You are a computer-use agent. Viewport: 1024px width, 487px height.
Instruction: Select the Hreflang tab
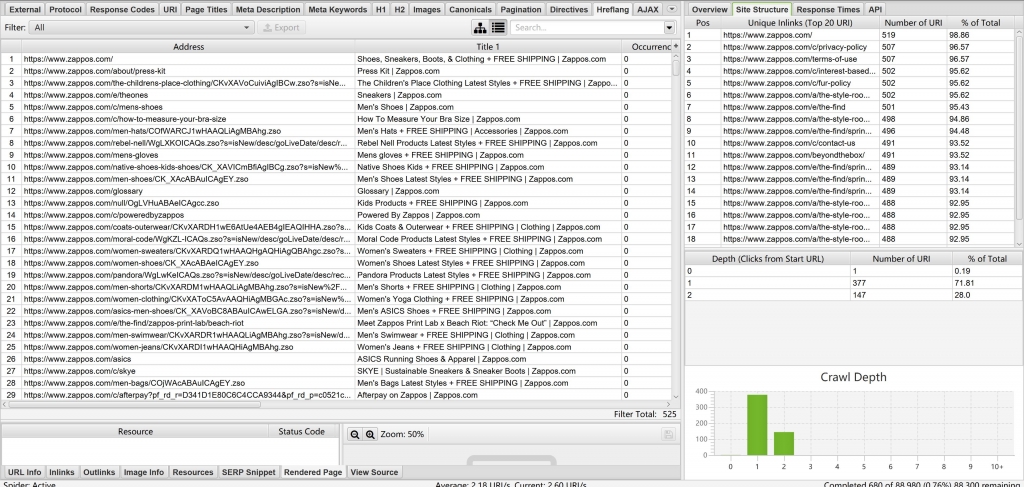613,10
